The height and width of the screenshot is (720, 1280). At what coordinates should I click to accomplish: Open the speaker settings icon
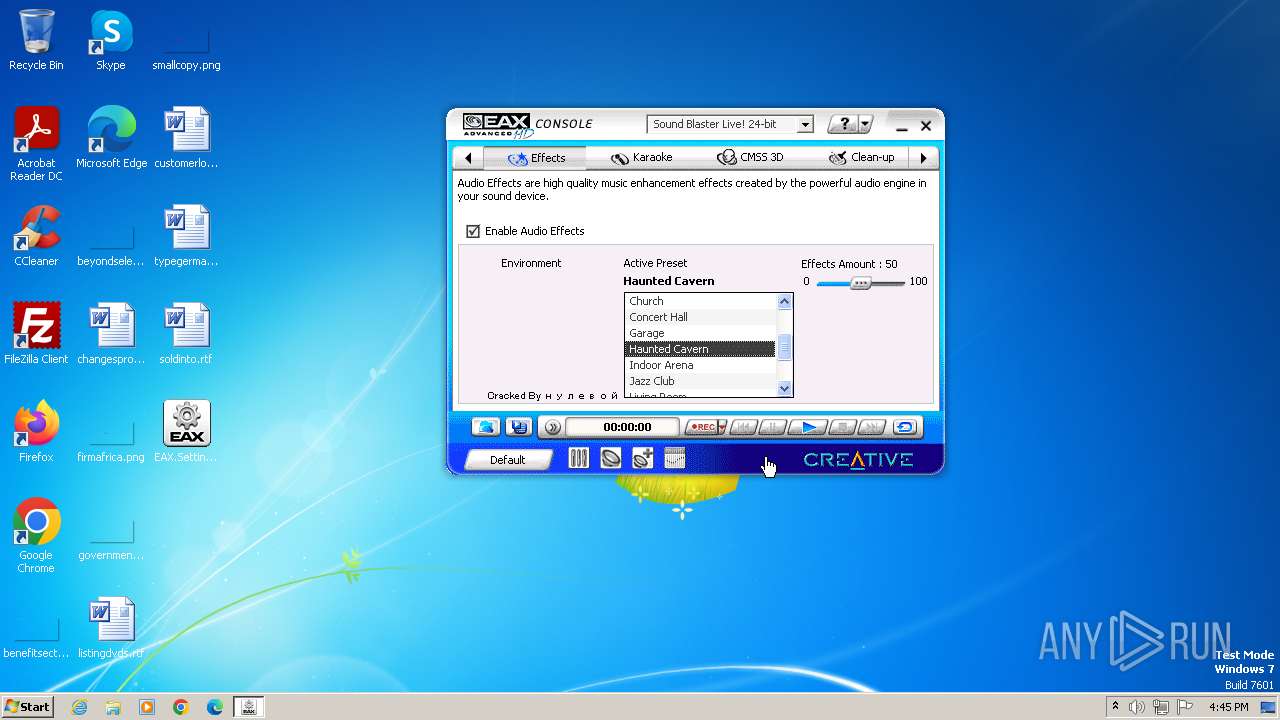pos(610,458)
